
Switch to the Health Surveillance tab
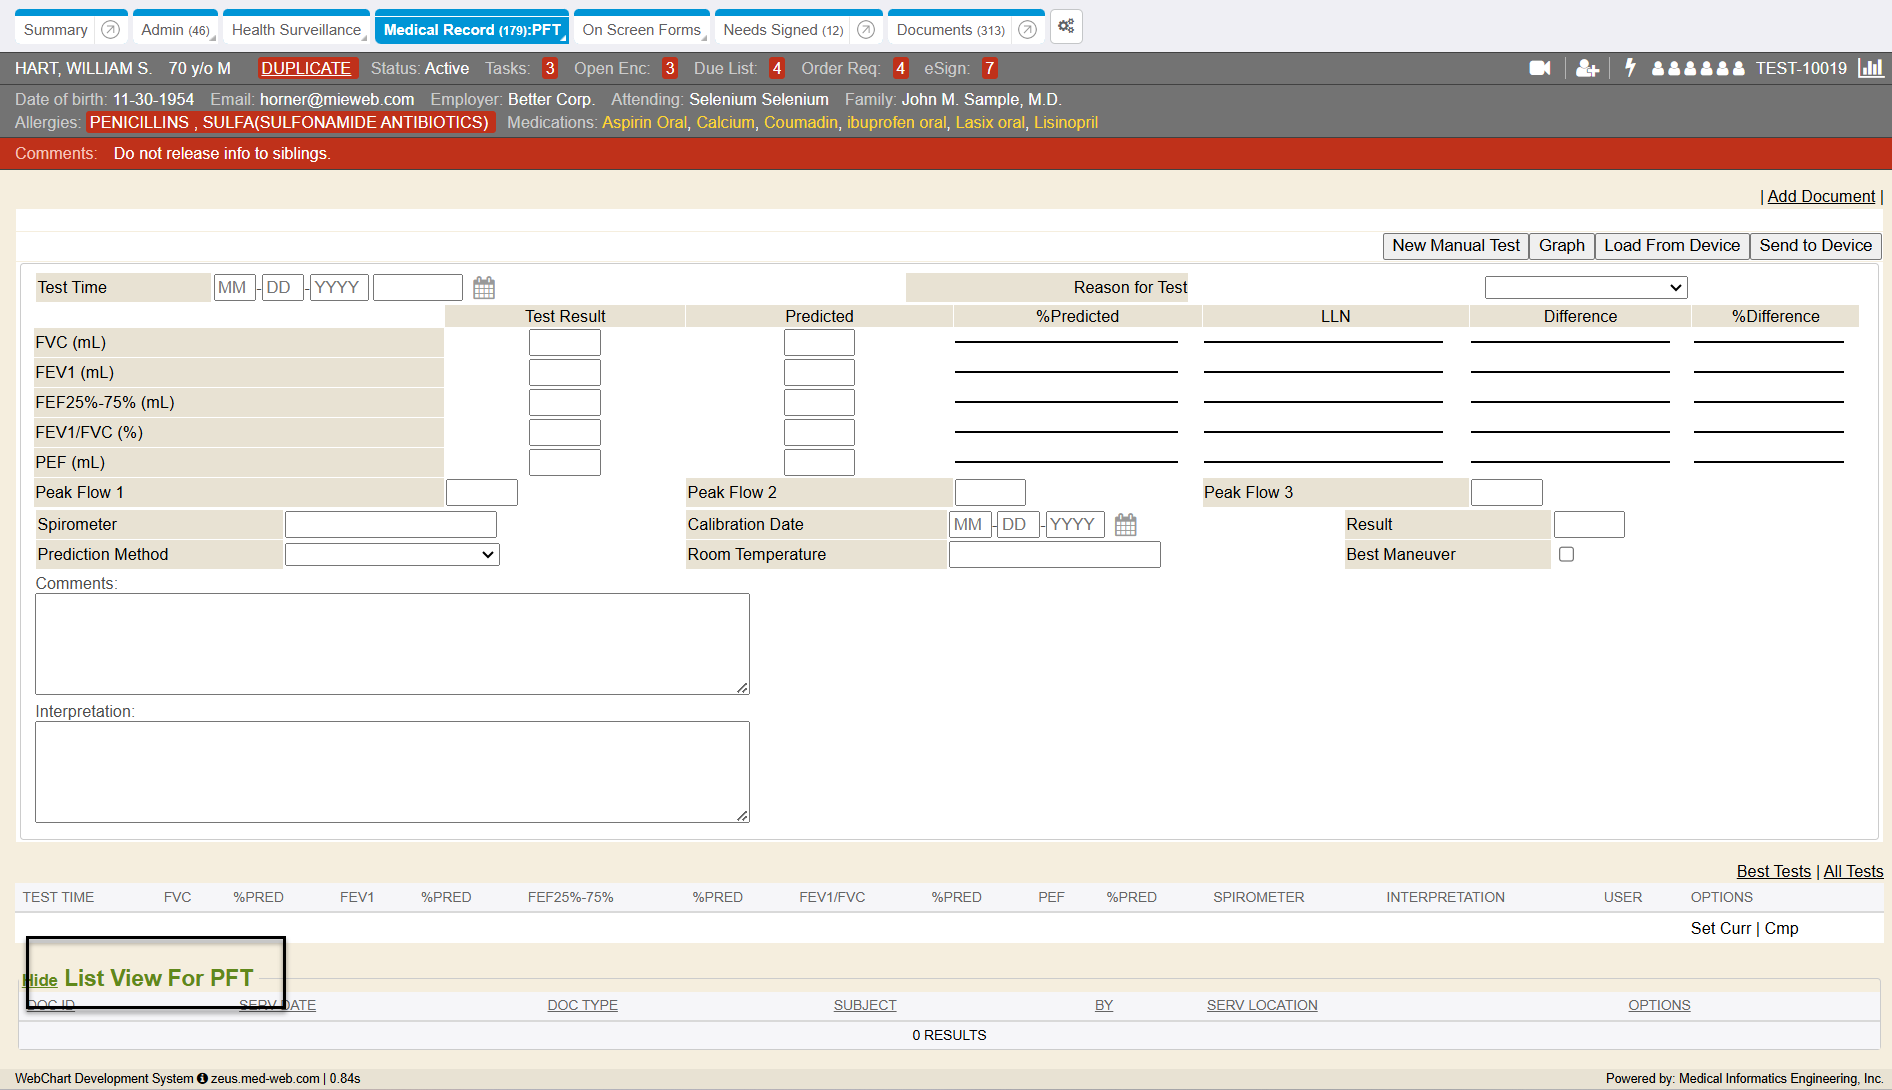[x=296, y=30]
